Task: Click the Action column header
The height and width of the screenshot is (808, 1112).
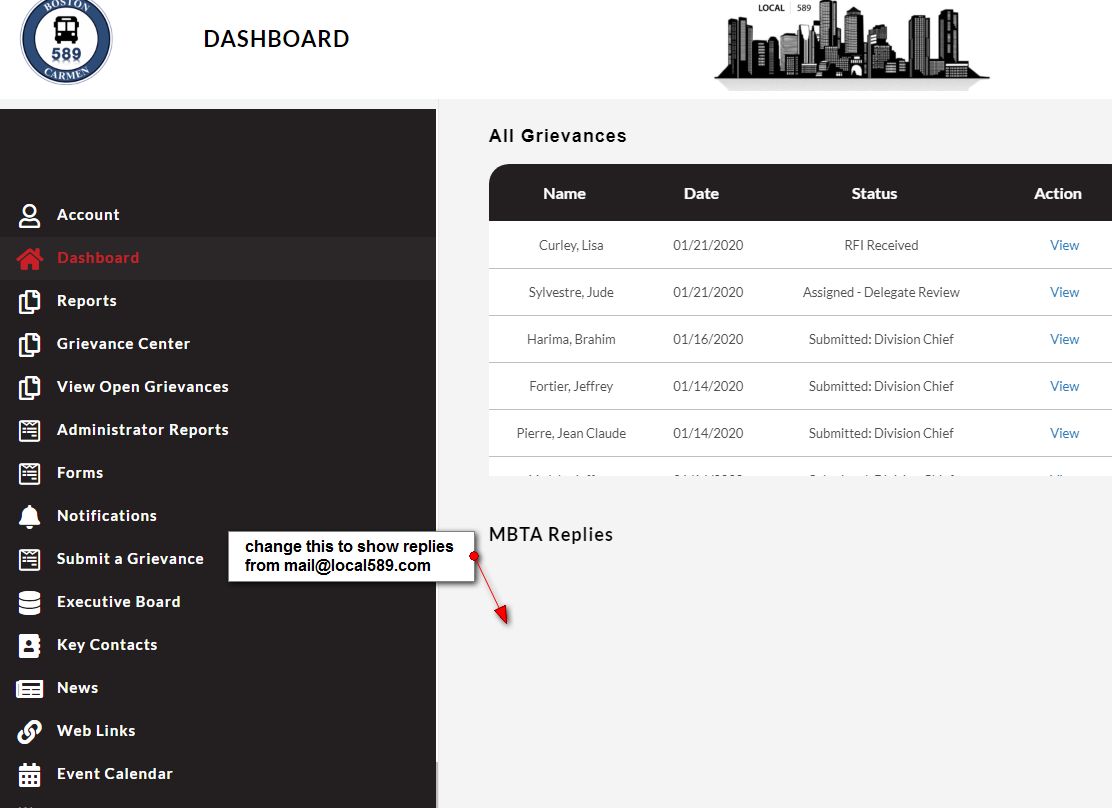Action: pos(1057,194)
